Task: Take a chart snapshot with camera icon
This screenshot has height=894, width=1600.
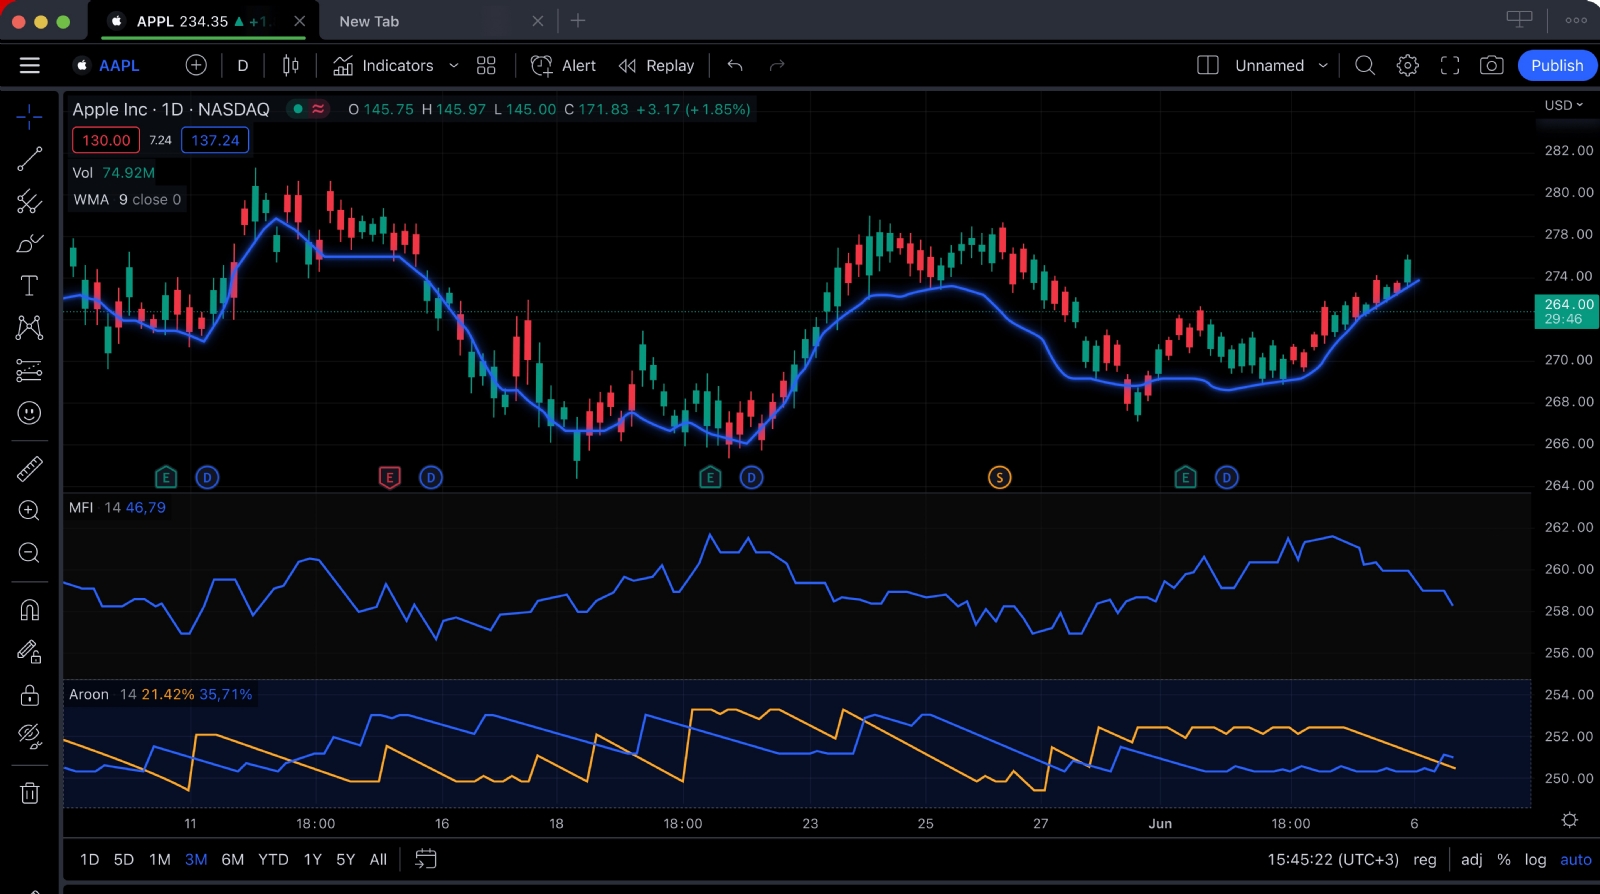Action: click(x=1491, y=66)
